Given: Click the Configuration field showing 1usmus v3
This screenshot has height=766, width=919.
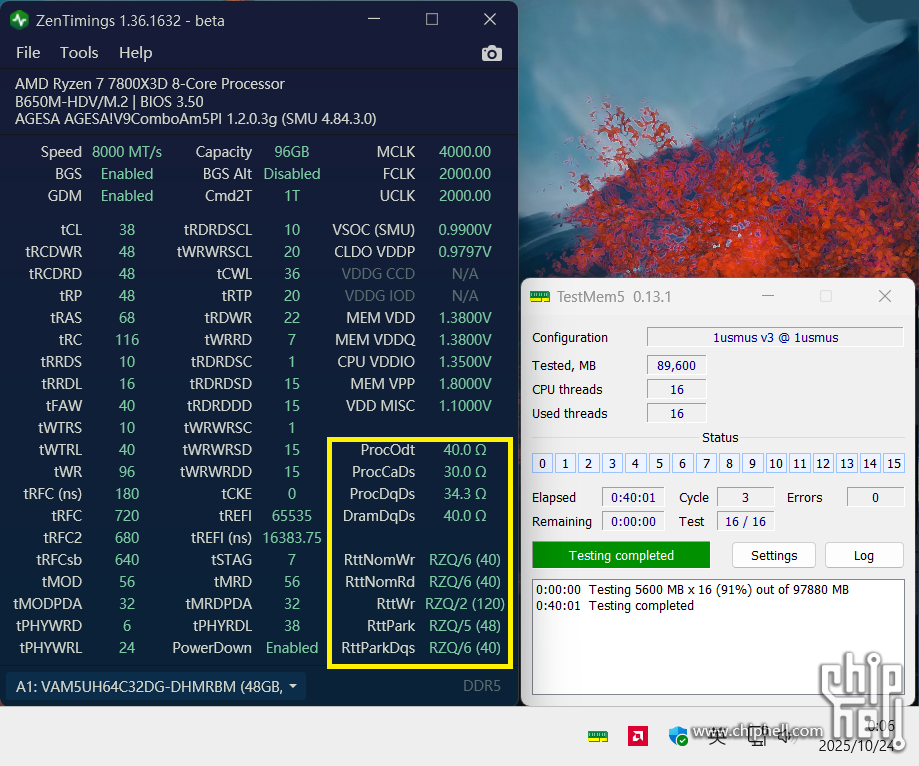Looking at the screenshot, I should point(775,337).
